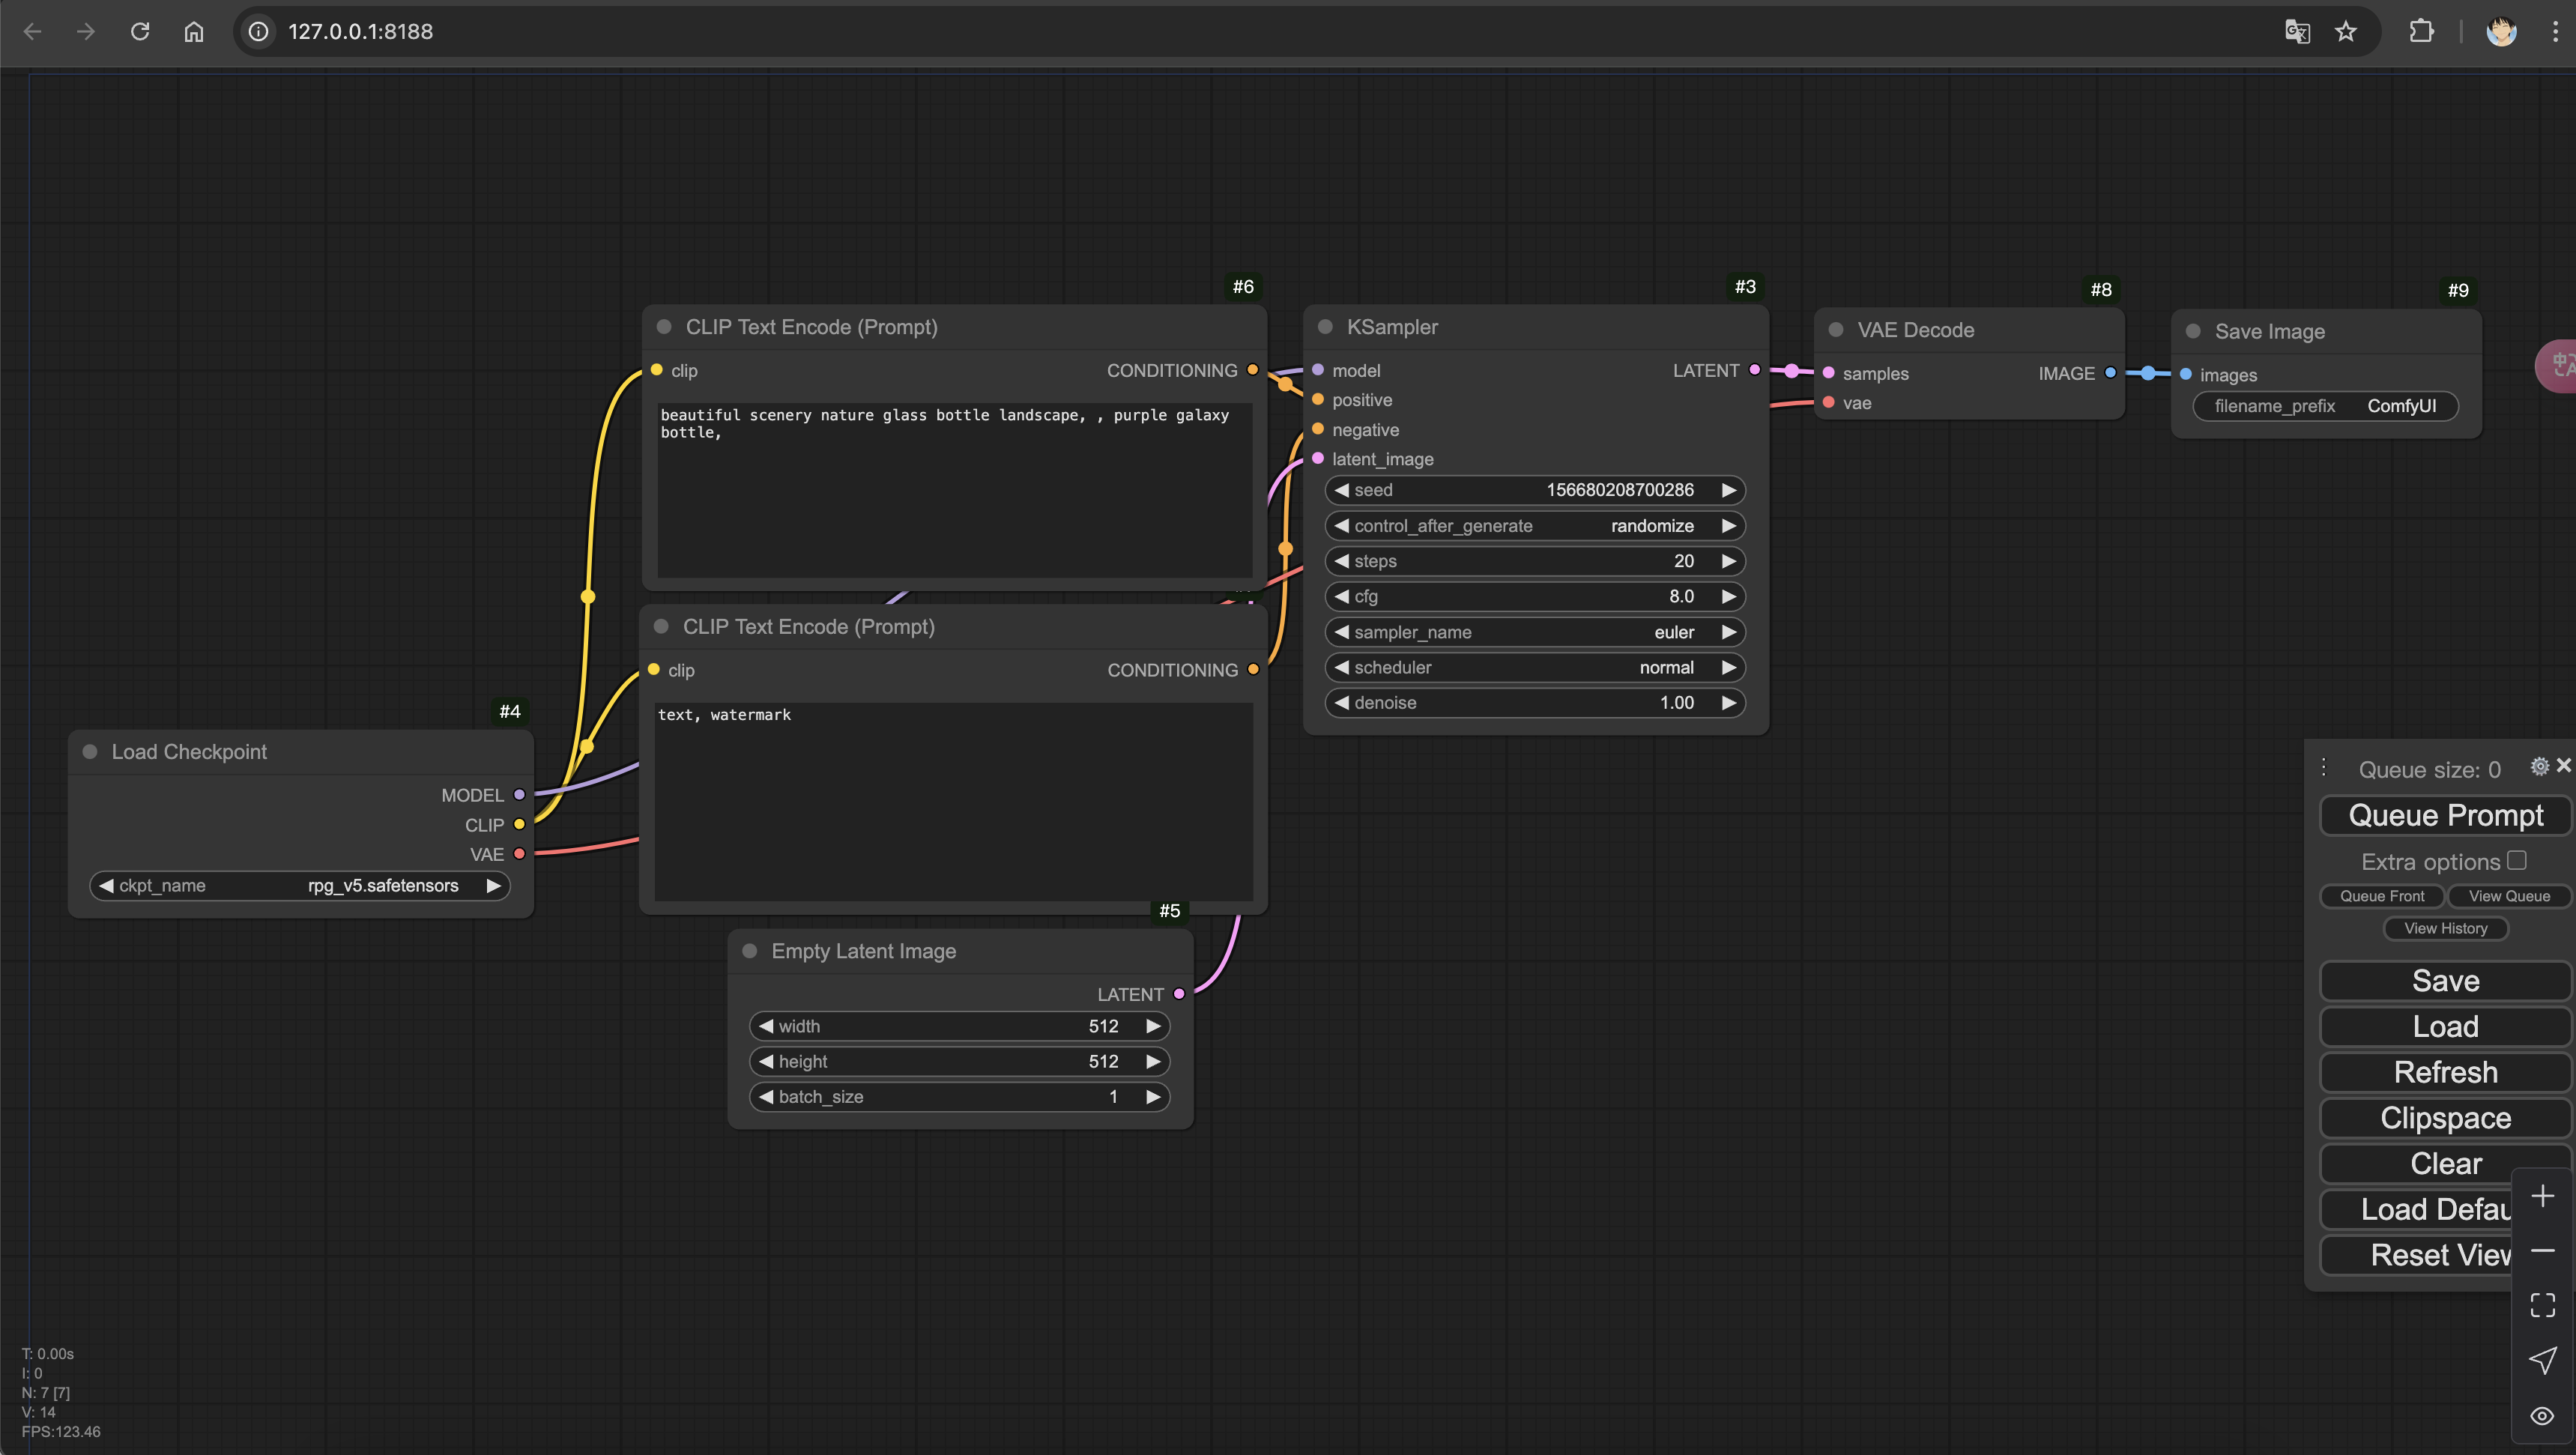Image resolution: width=2576 pixels, height=1455 pixels.
Task: Click the KSampler LATENT output slot
Action: point(1754,370)
